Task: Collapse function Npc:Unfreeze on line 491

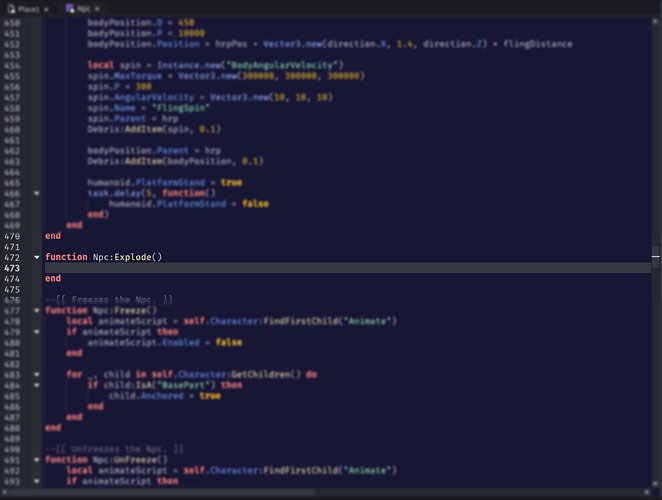Action: click(37, 460)
